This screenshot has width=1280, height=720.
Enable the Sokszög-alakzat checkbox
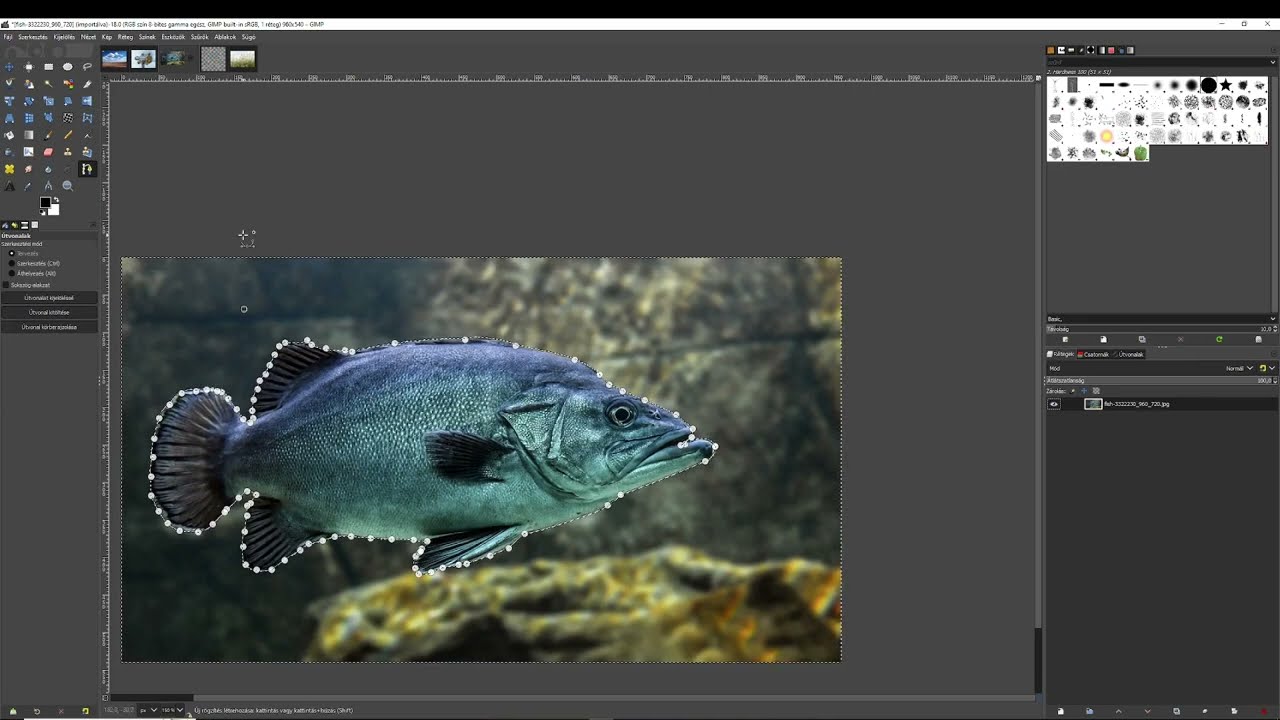point(6,285)
